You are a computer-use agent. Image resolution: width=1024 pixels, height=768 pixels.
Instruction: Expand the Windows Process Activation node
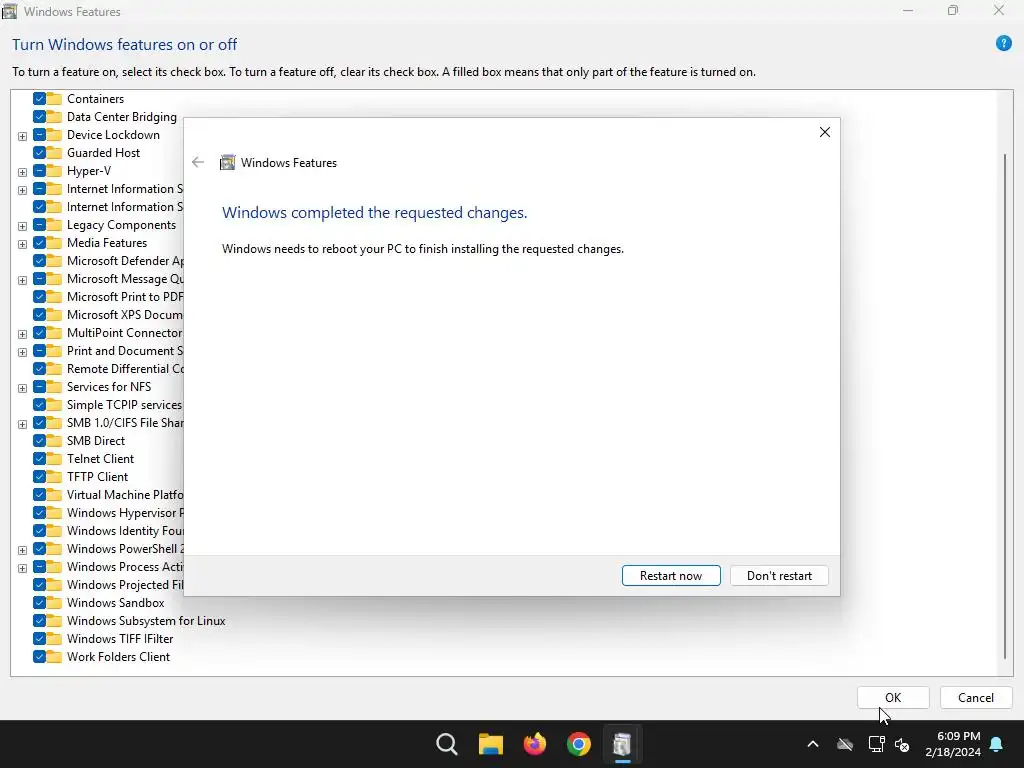(22, 568)
